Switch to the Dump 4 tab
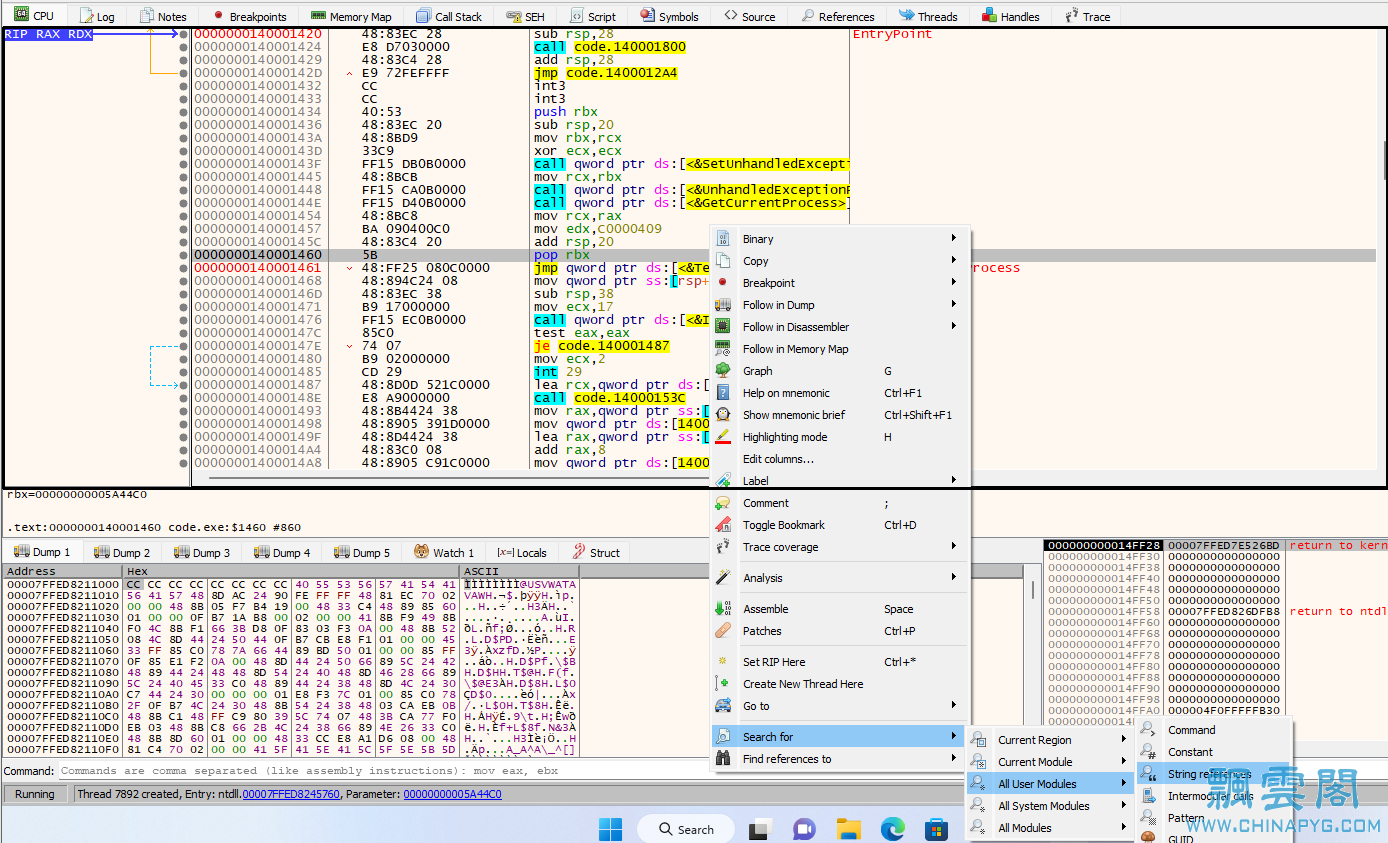This screenshot has height=843, width=1388. (281, 552)
